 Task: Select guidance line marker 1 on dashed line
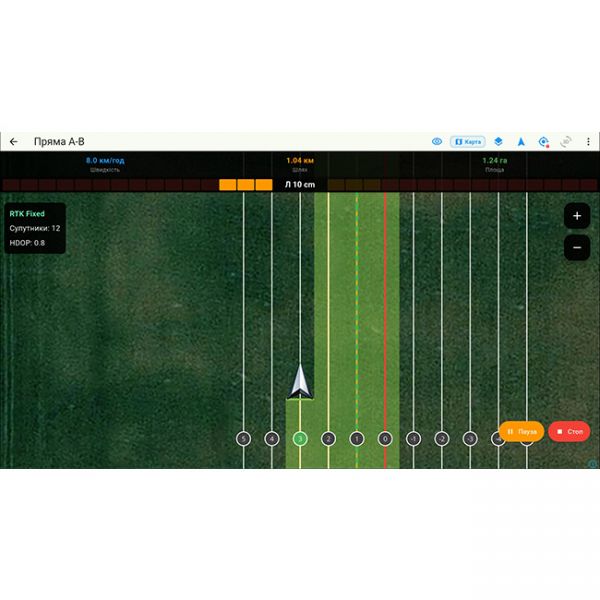point(357,439)
